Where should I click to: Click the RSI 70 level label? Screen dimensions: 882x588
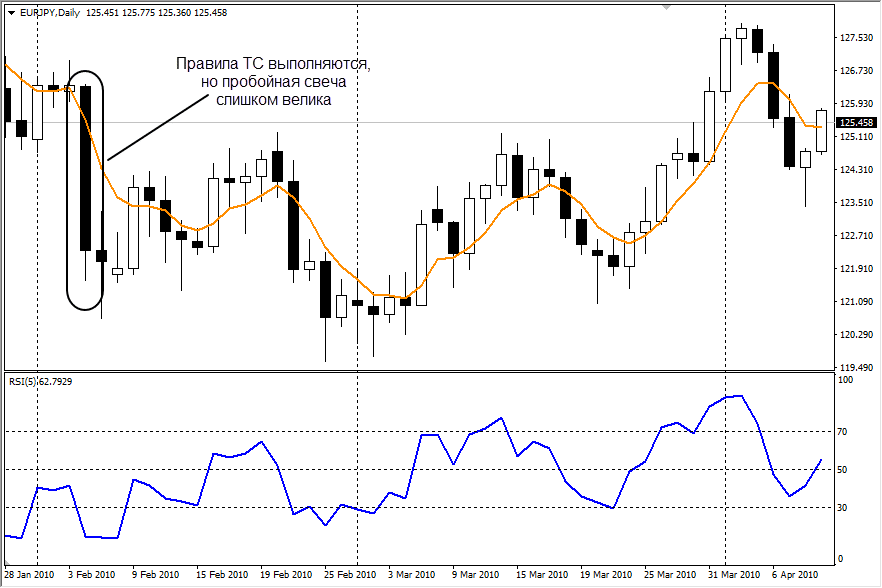845,432
